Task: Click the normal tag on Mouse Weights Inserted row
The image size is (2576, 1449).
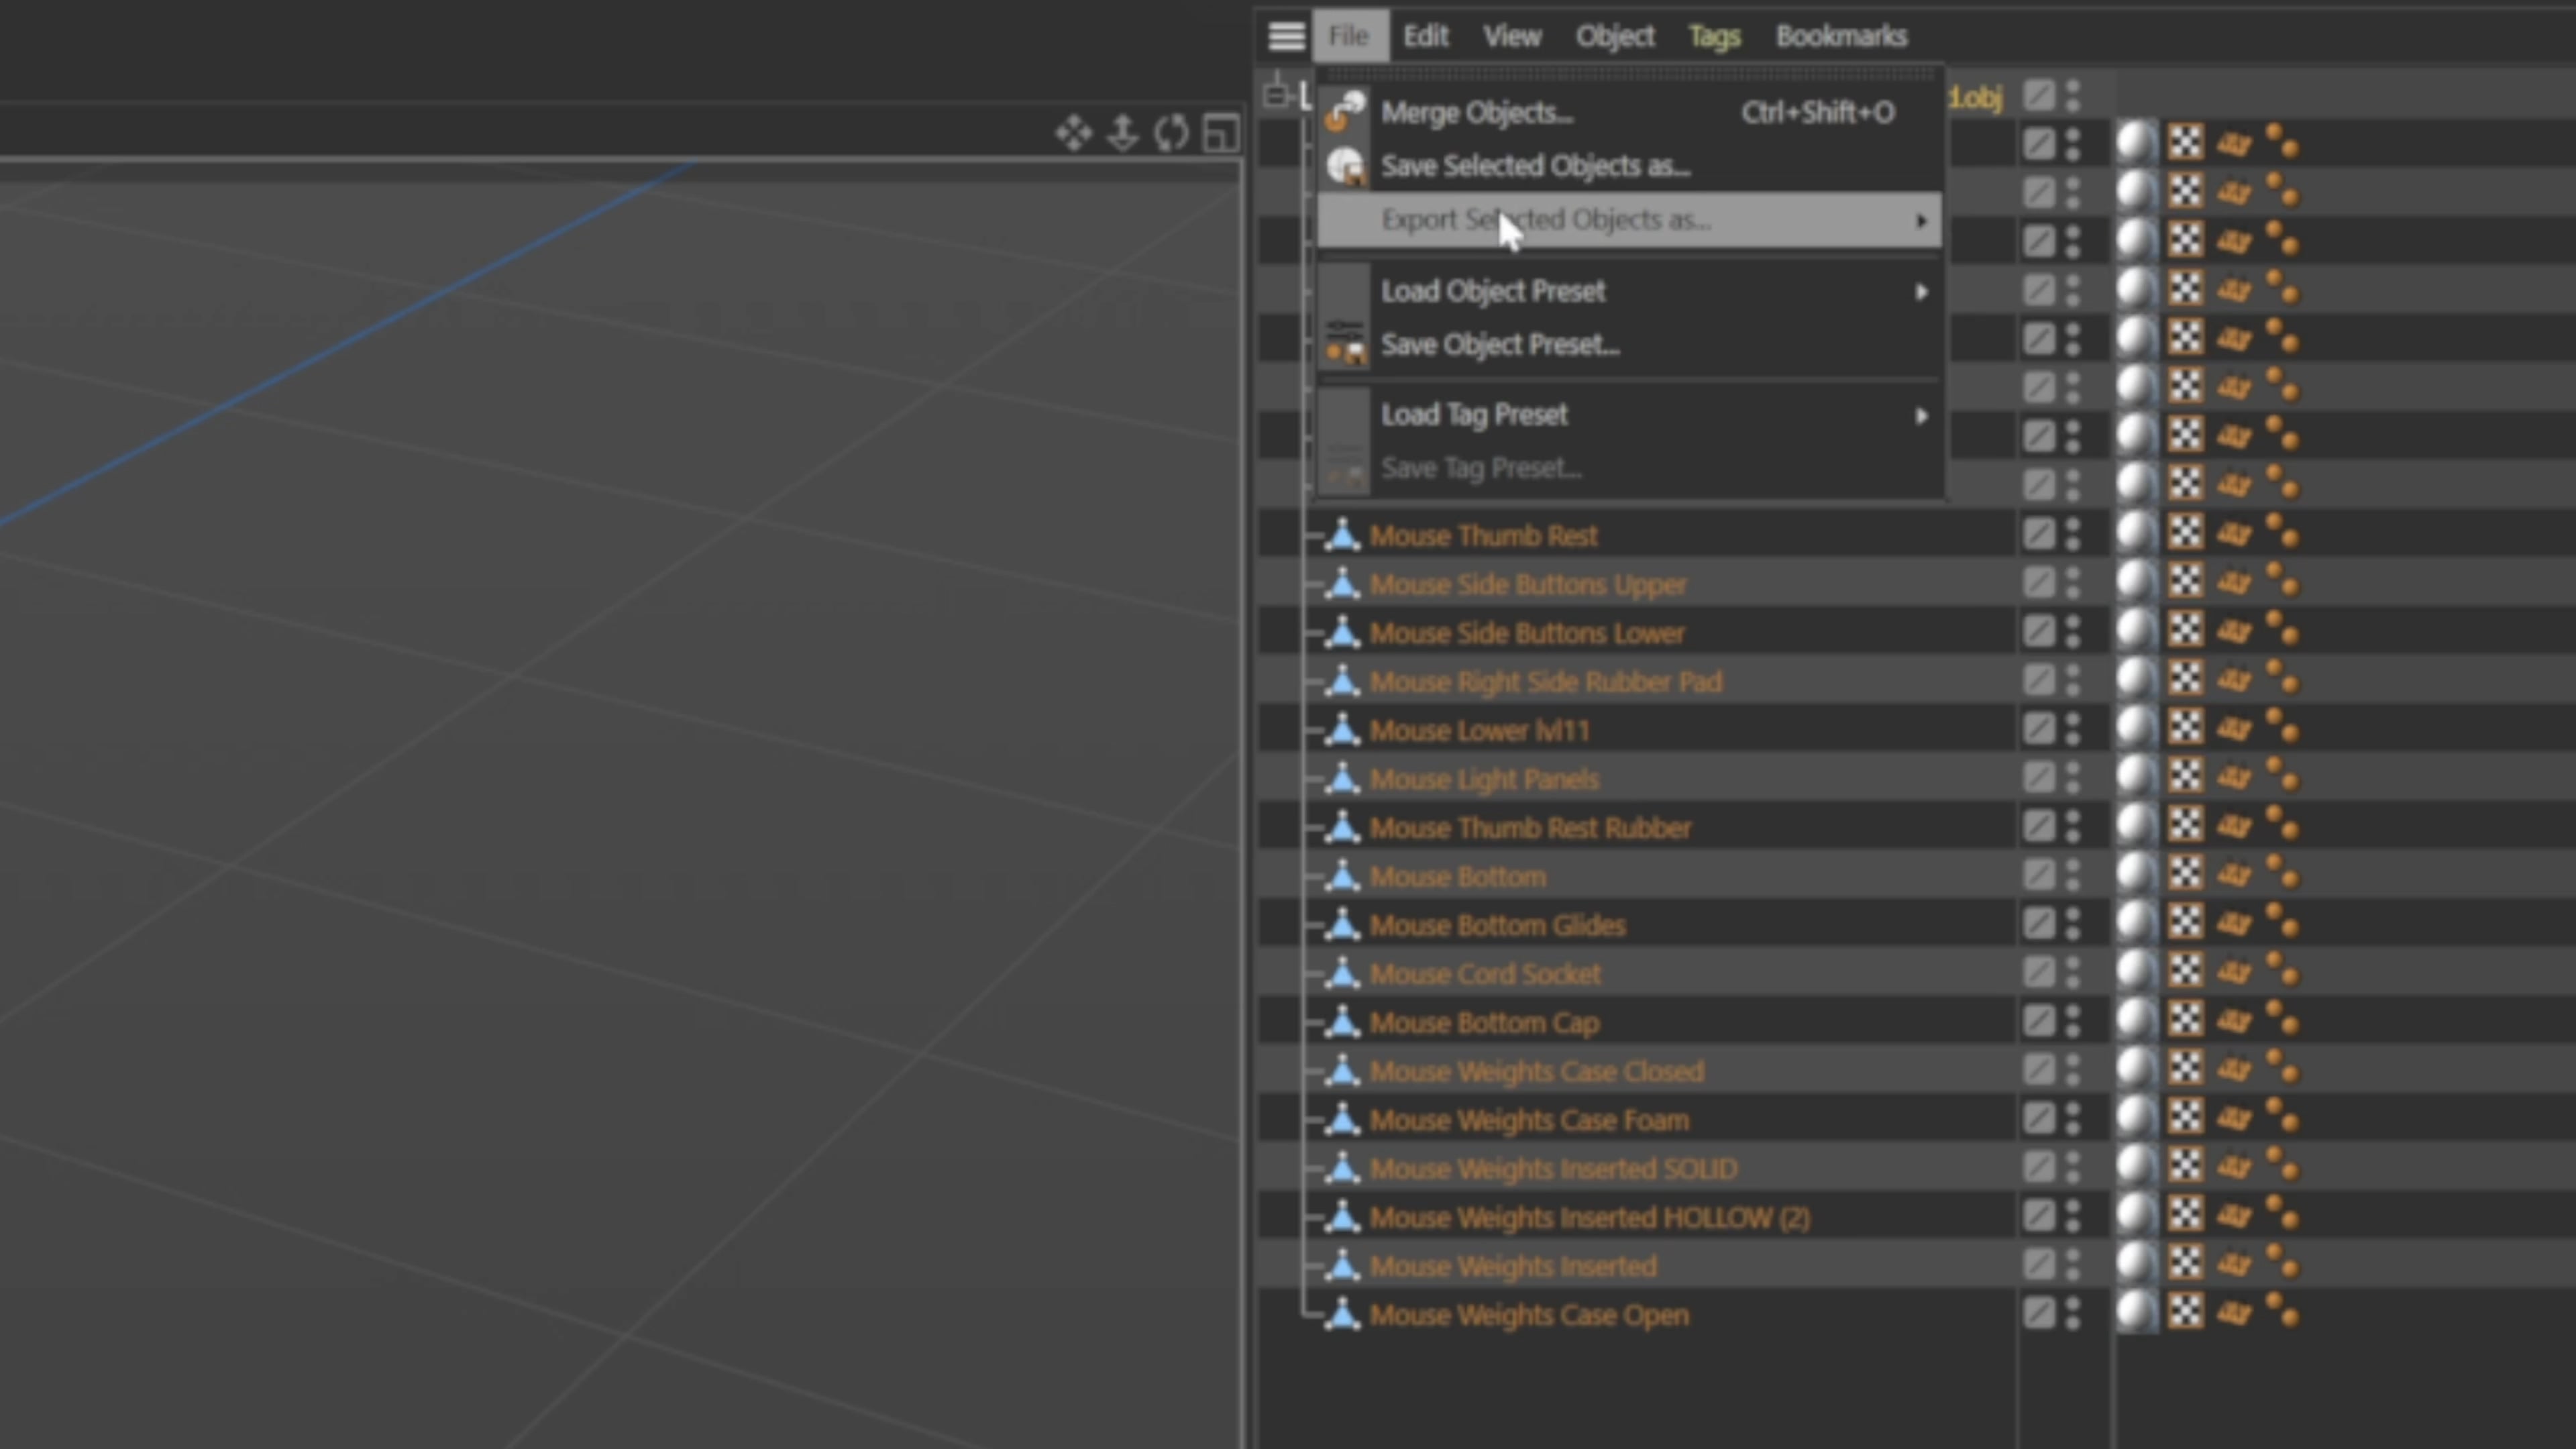Action: click(x=2234, y=1264)
